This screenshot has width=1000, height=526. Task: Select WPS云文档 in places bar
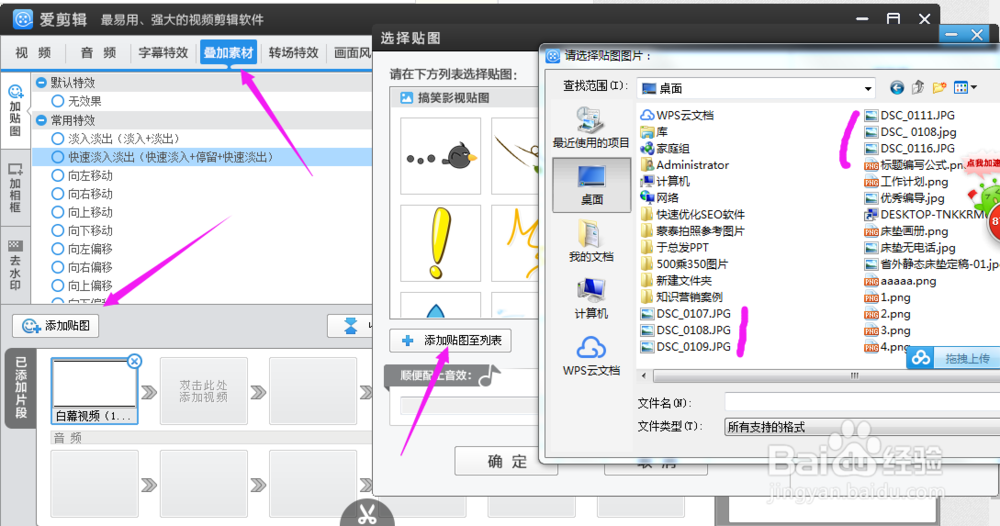click(591, 356)
